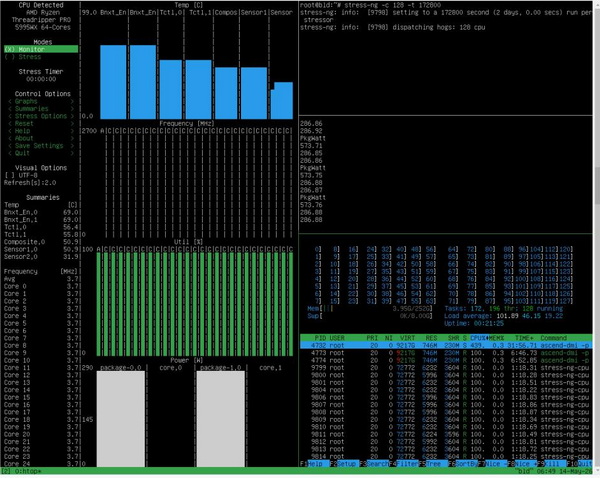Open the Help control option in s-tui
This screenshot has height=478, width=600.
coord(41,131)
